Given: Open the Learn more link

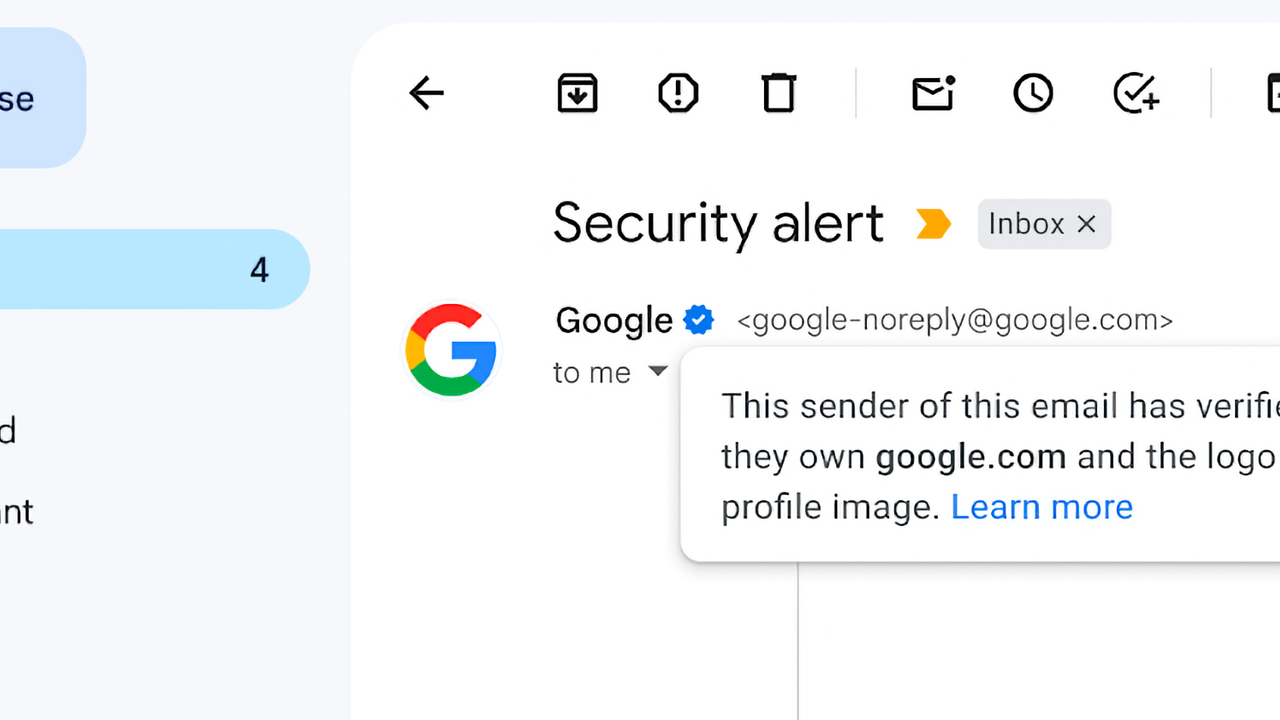Looking at the screenshot, I should pyautogui.click(x=1041, y=507).
